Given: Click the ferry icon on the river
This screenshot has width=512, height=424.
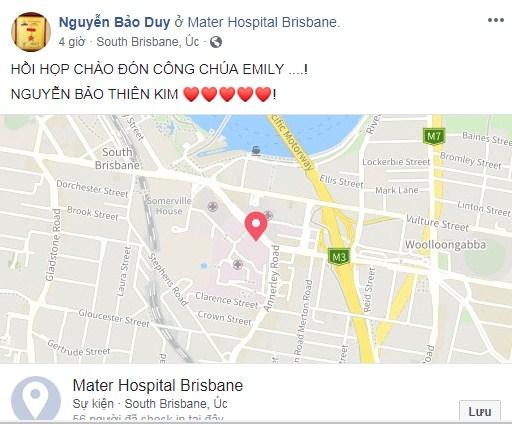Looking at the screenshot, I should click(256, 151).
